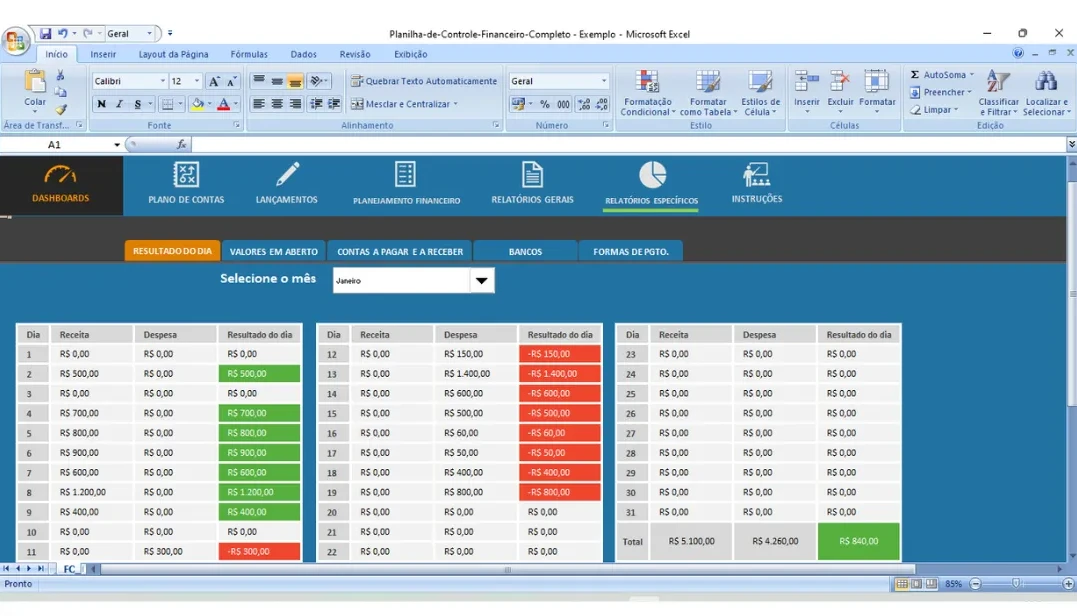Select the Valores em Aberto tab

point(274,252)
